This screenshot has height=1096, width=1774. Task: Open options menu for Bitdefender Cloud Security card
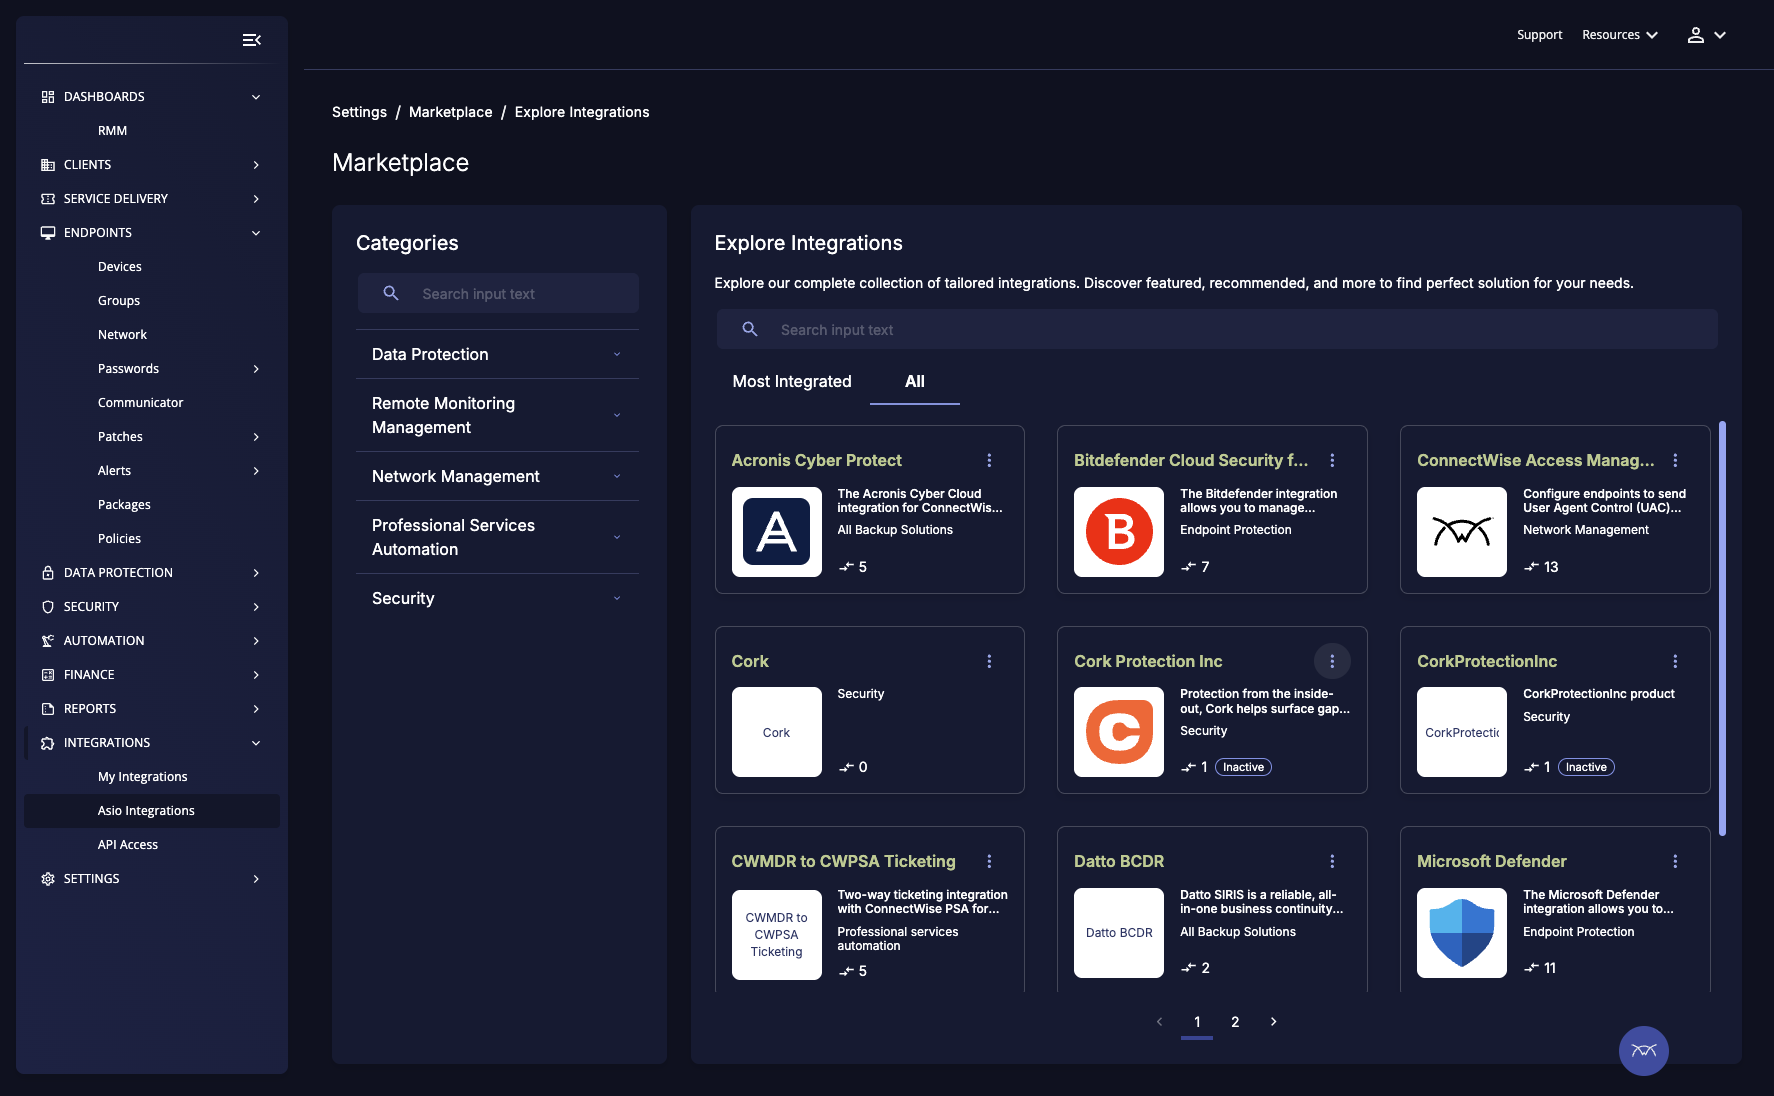click(x=1332, y=460)
